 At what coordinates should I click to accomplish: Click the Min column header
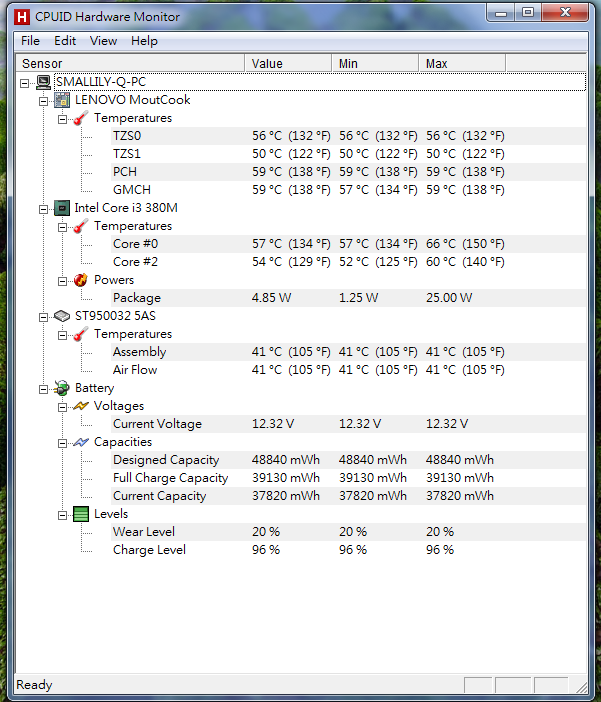pos(375,64)
